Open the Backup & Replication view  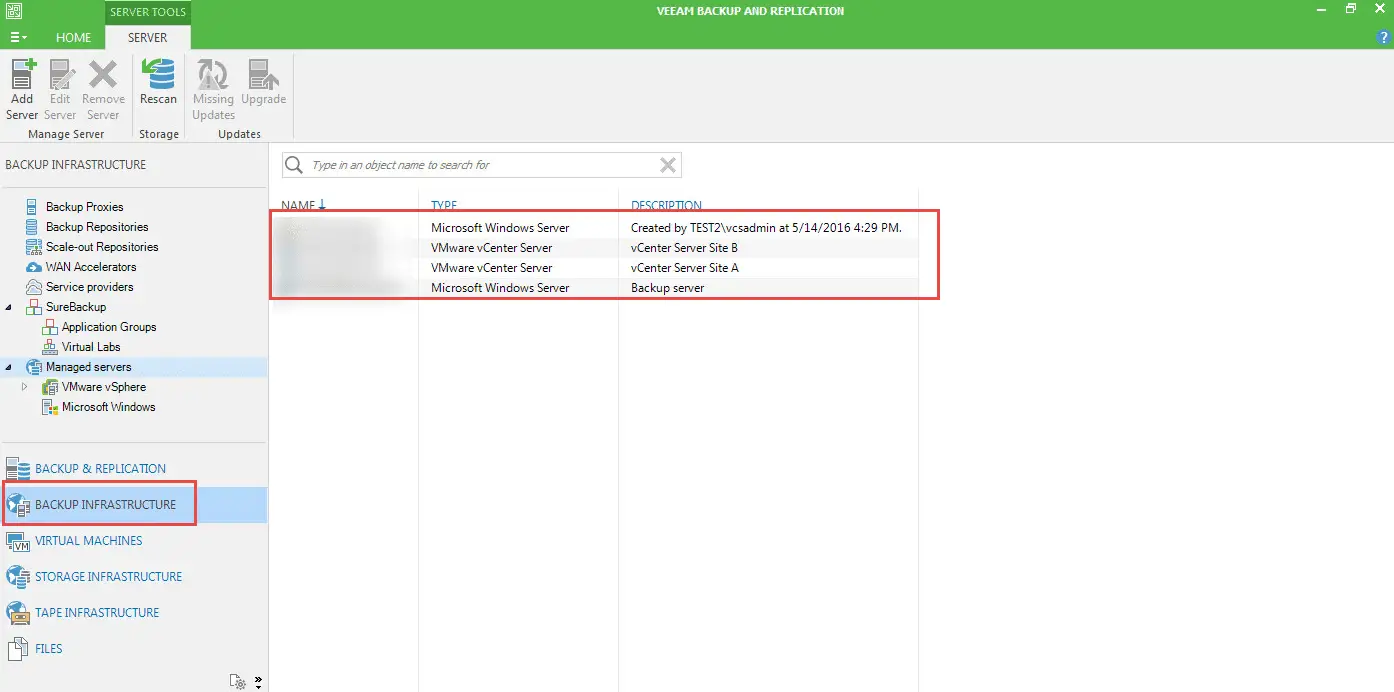pos(100,468)
